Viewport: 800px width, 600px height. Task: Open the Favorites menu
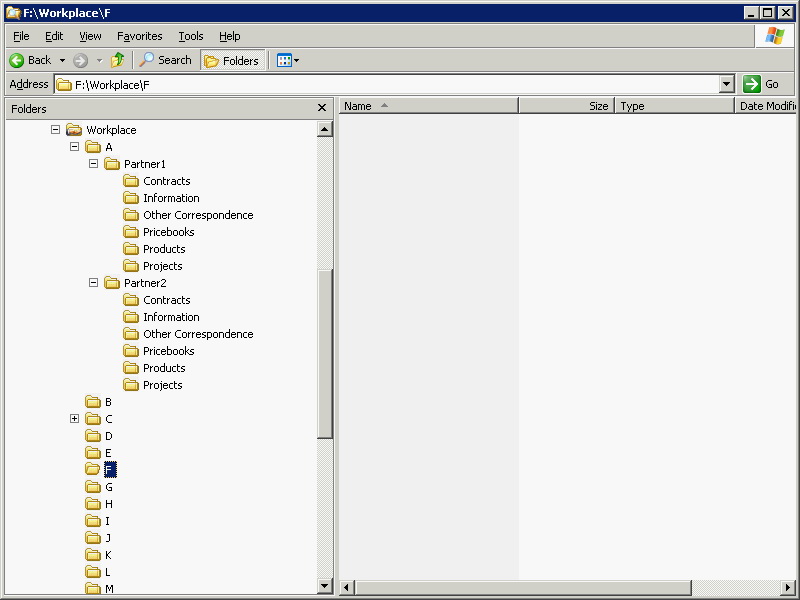click(139, 36)
